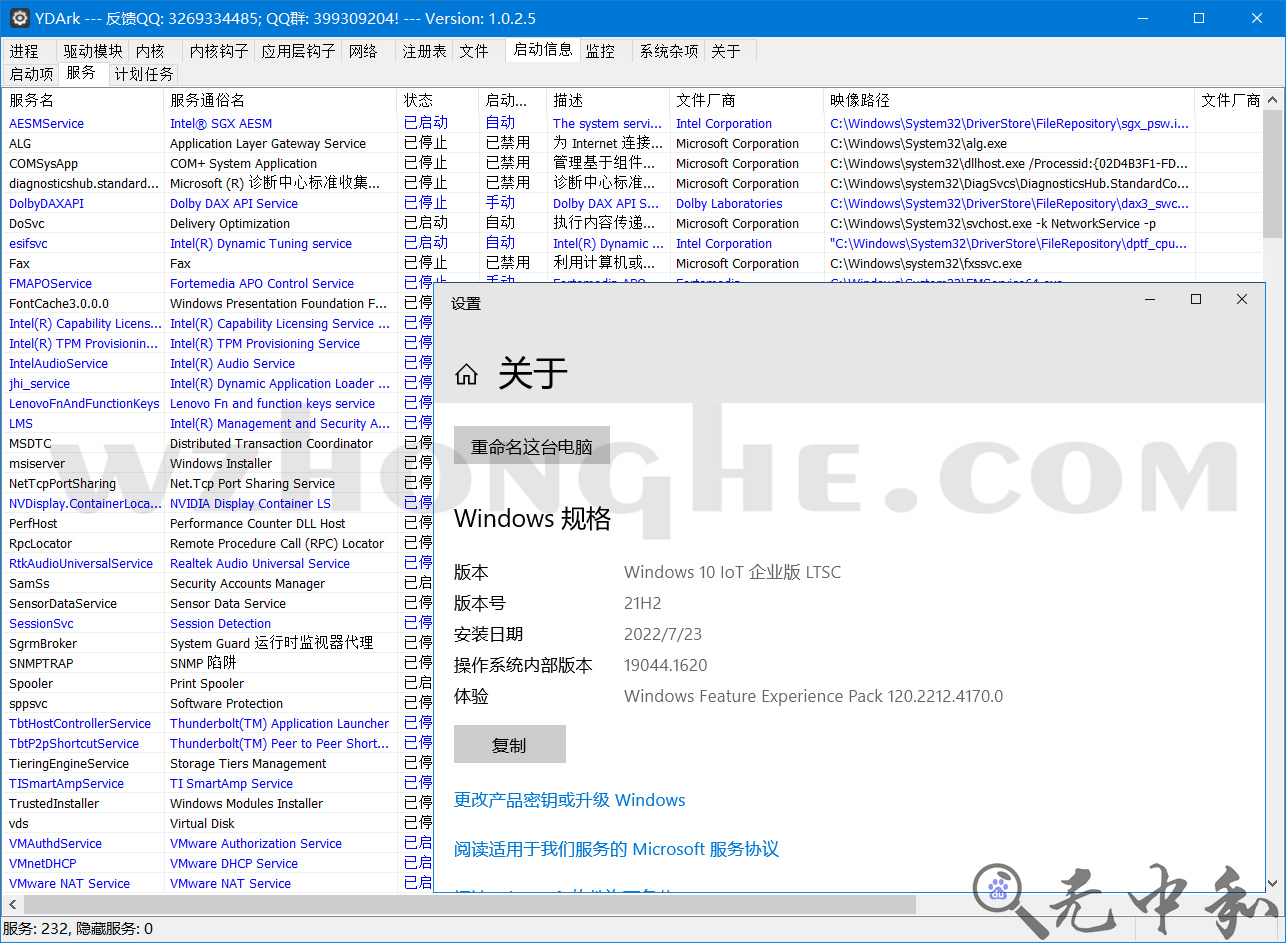This screenshot has height=943, width=1286.
Task: Select the sppsvc service row
Action: [218, 704]
